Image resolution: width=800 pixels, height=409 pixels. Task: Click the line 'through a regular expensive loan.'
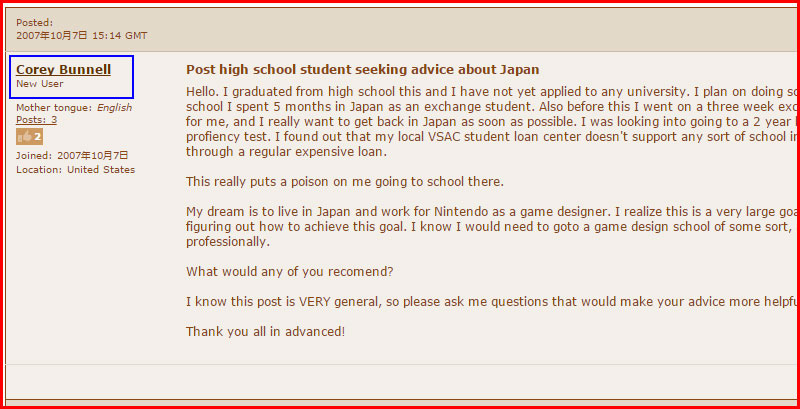[x=286, y=152]
